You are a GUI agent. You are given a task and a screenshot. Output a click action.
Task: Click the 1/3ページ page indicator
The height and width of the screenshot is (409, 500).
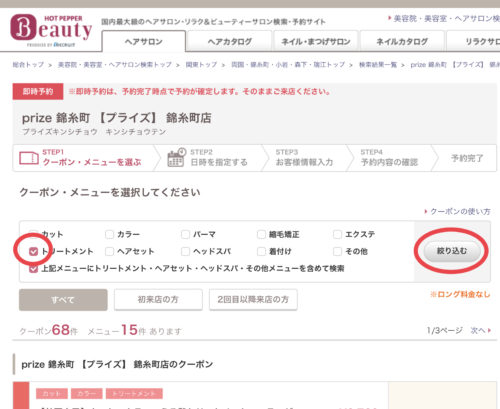(445, 330)
